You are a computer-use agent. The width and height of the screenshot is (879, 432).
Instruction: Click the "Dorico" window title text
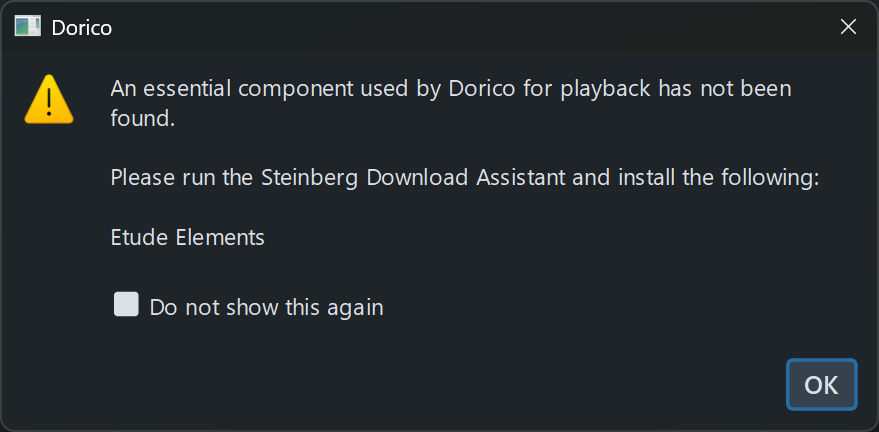[82, 28]
